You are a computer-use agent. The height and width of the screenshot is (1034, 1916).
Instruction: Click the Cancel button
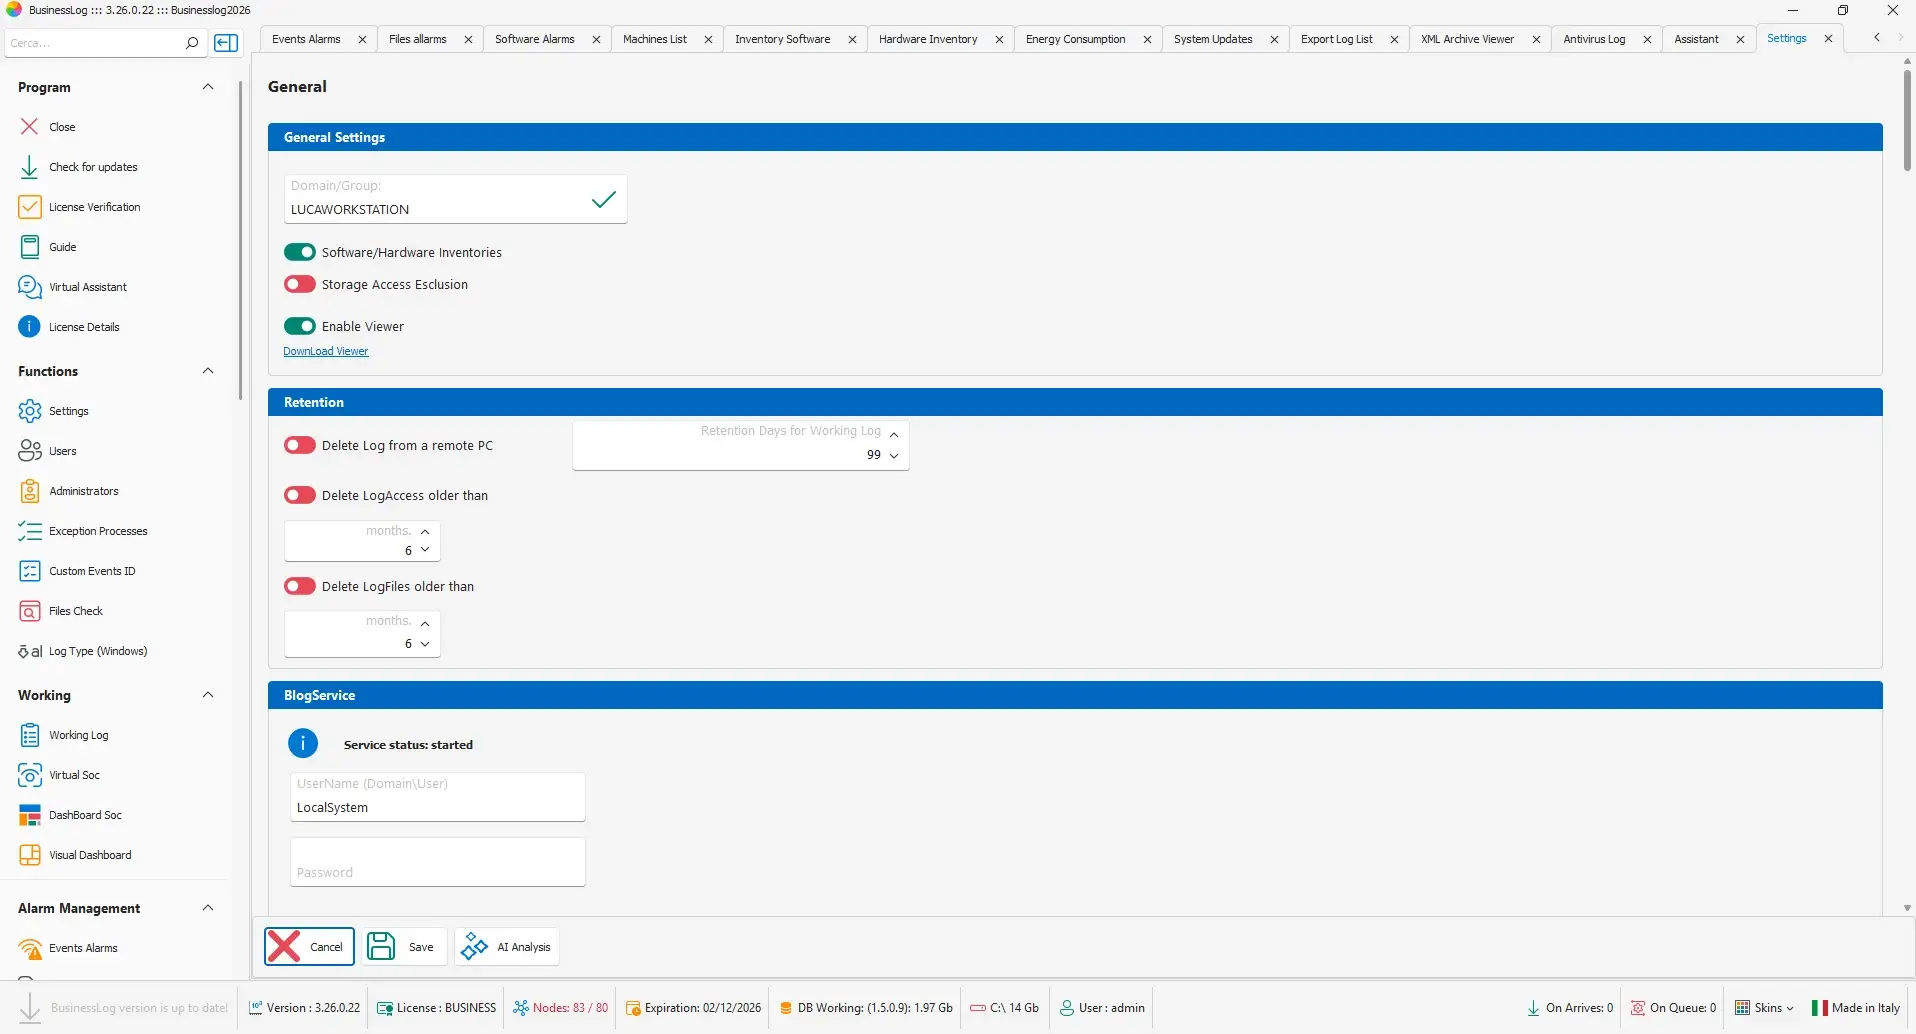tap(309, 946)
